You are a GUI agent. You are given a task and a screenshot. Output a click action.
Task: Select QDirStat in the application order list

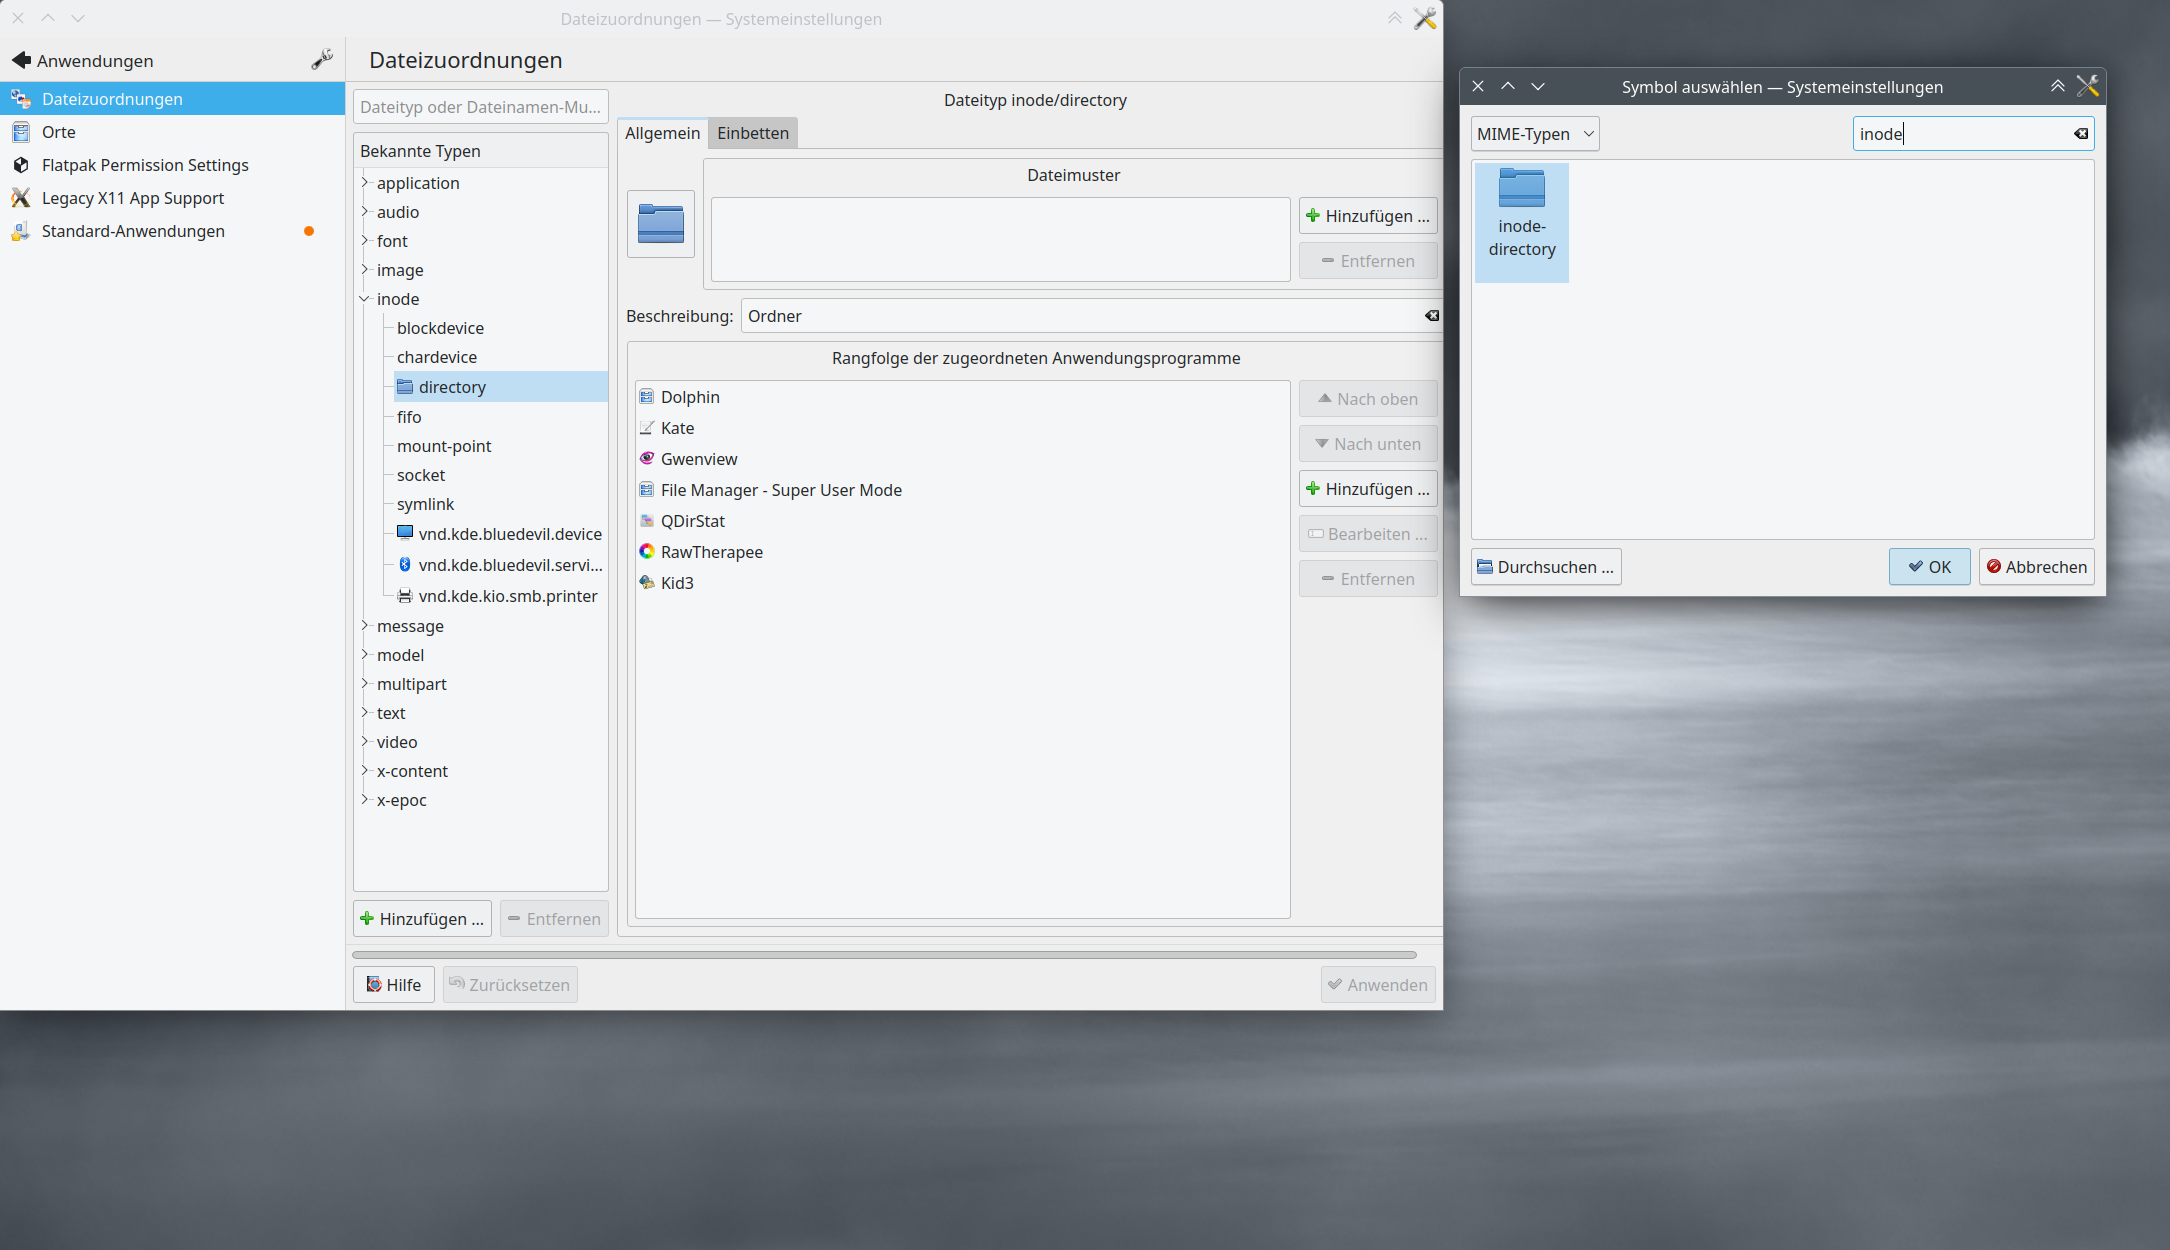coord(962,521)
